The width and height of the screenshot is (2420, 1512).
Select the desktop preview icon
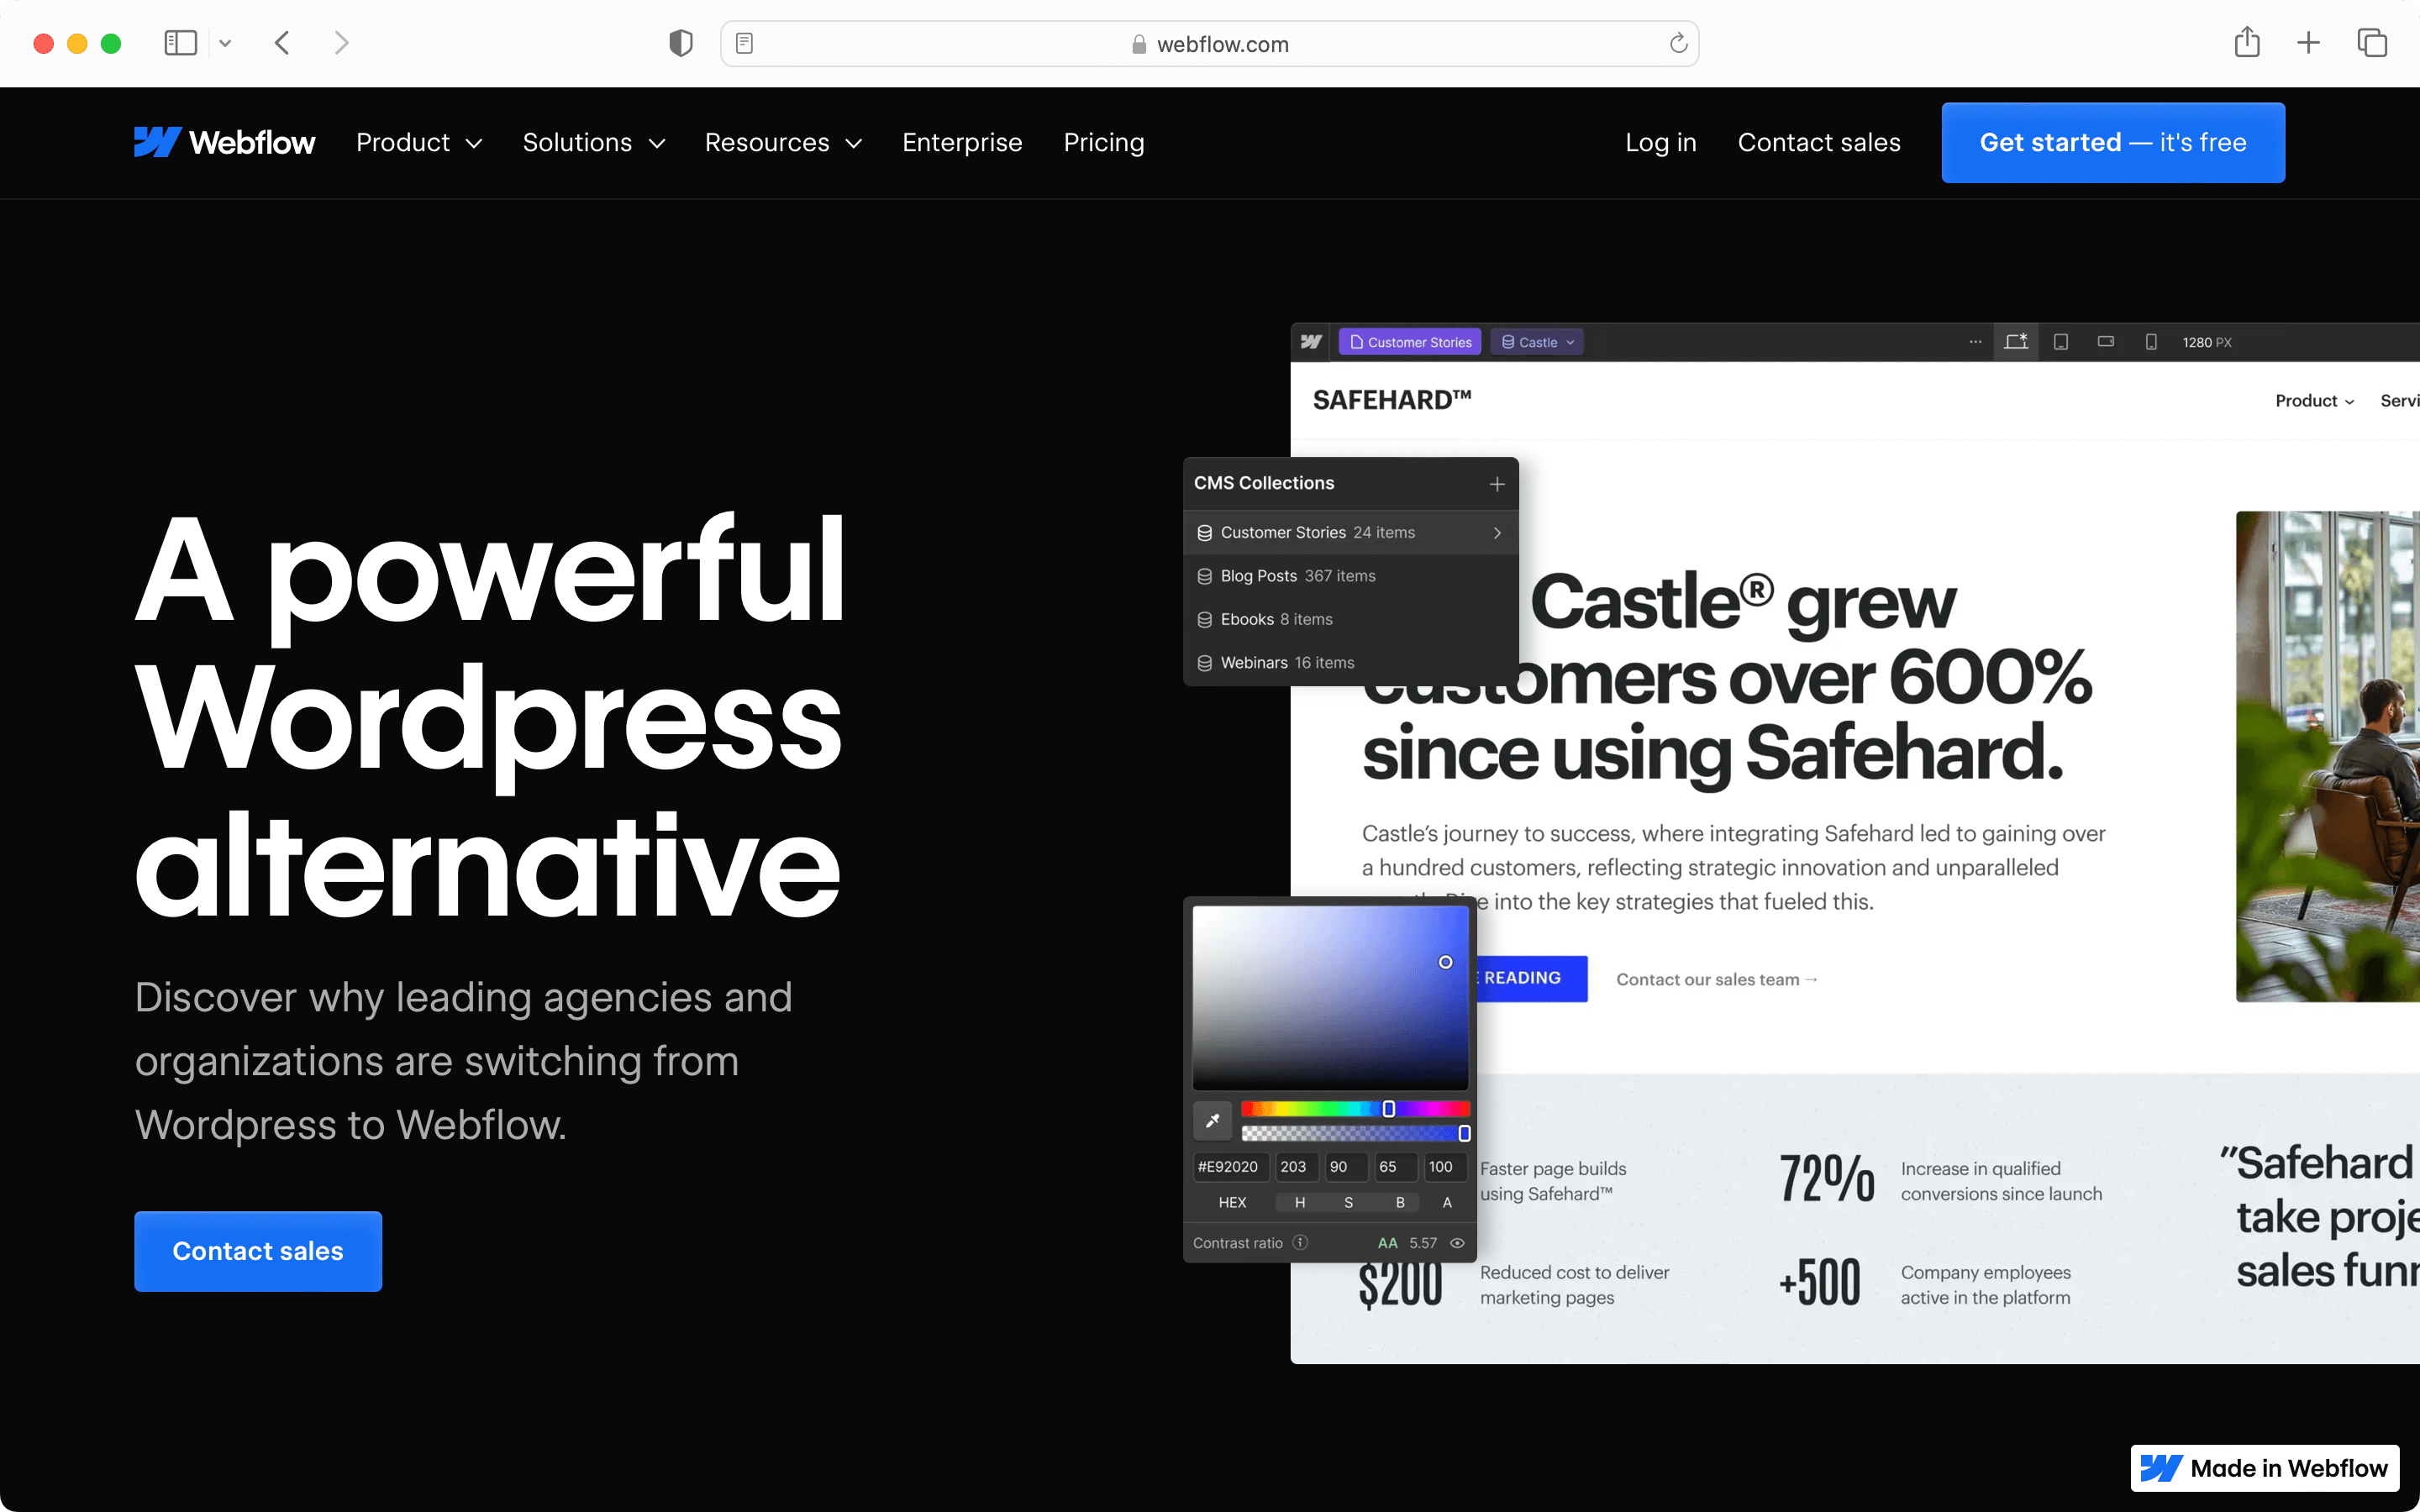pyautogui.click(x=2016, y=341)
